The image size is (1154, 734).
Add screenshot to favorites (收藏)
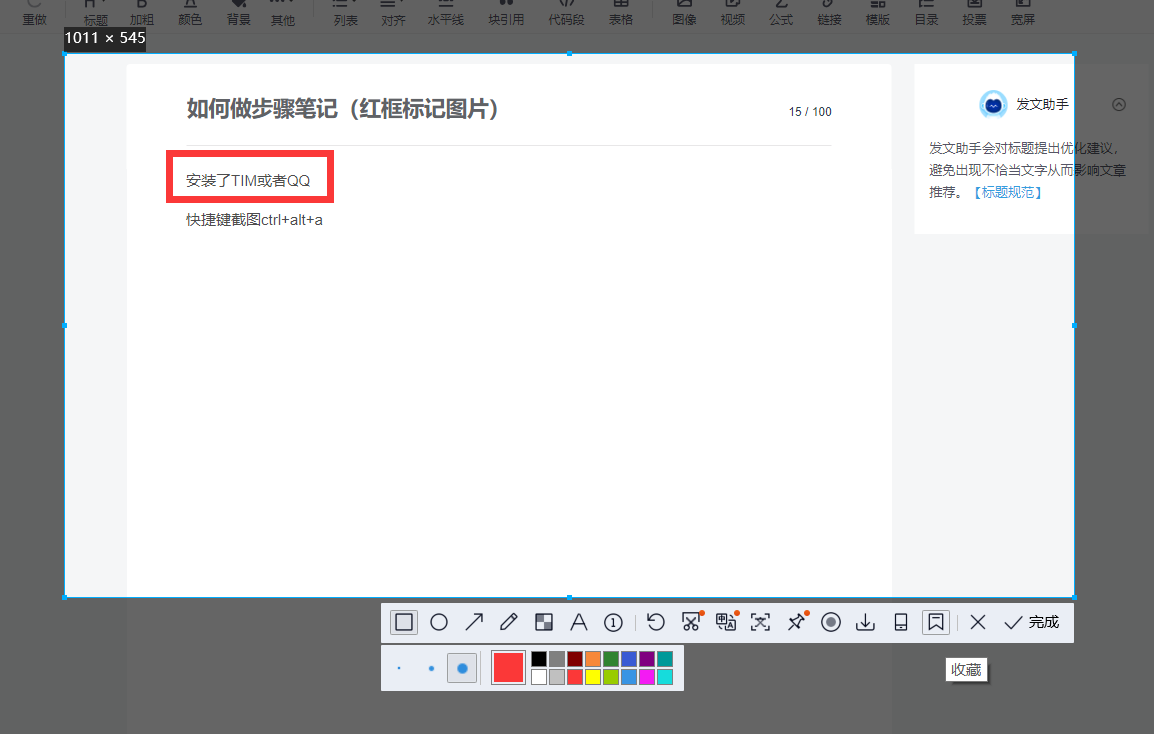(935, 622)
